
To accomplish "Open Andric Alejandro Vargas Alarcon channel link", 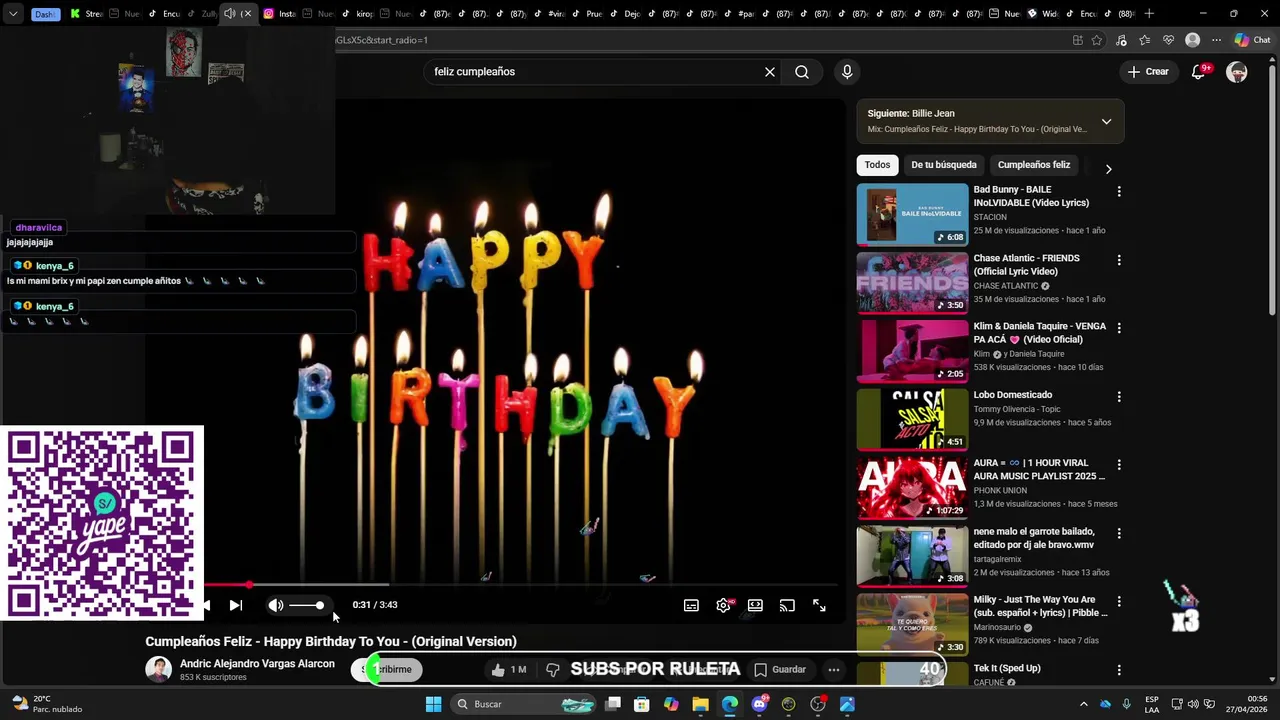I will pyautogui.click(x=257, y=664).
